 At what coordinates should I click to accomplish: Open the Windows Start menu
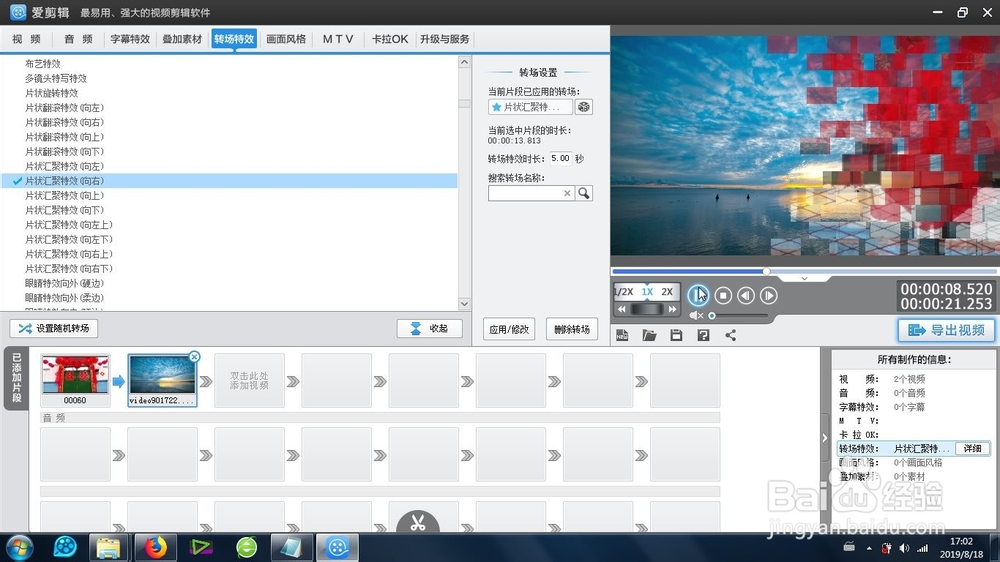coord(19,547)
